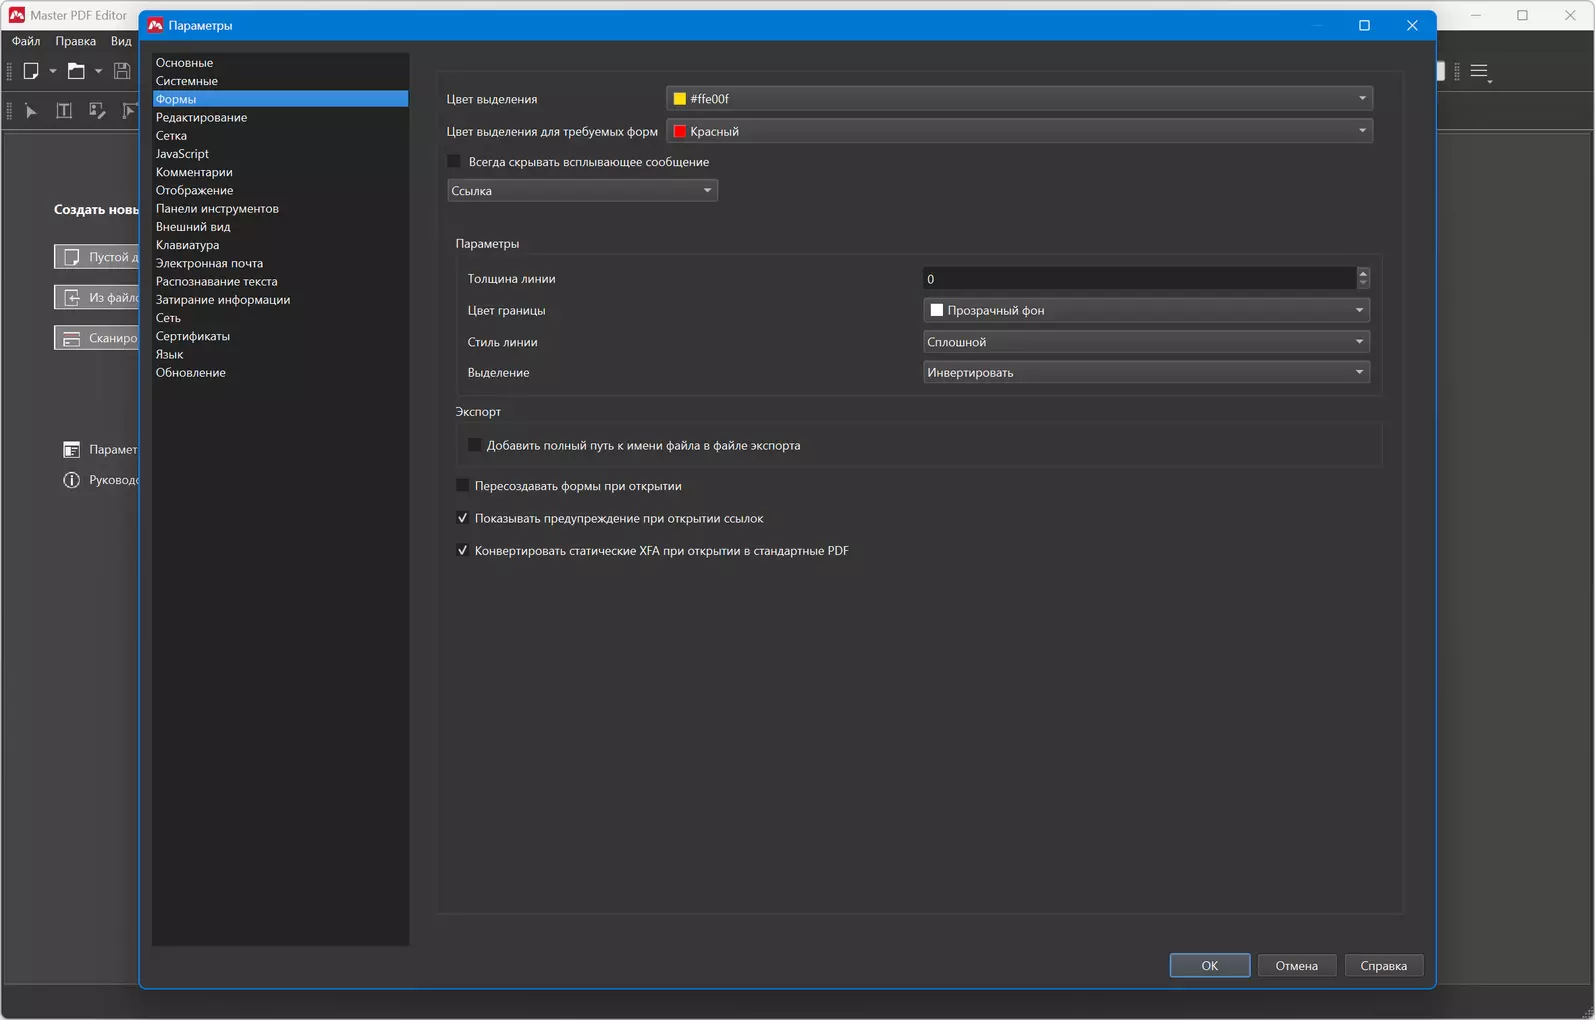Decrease 'Толщина линии' with down stepper arrow

[x=1363, y=284]
